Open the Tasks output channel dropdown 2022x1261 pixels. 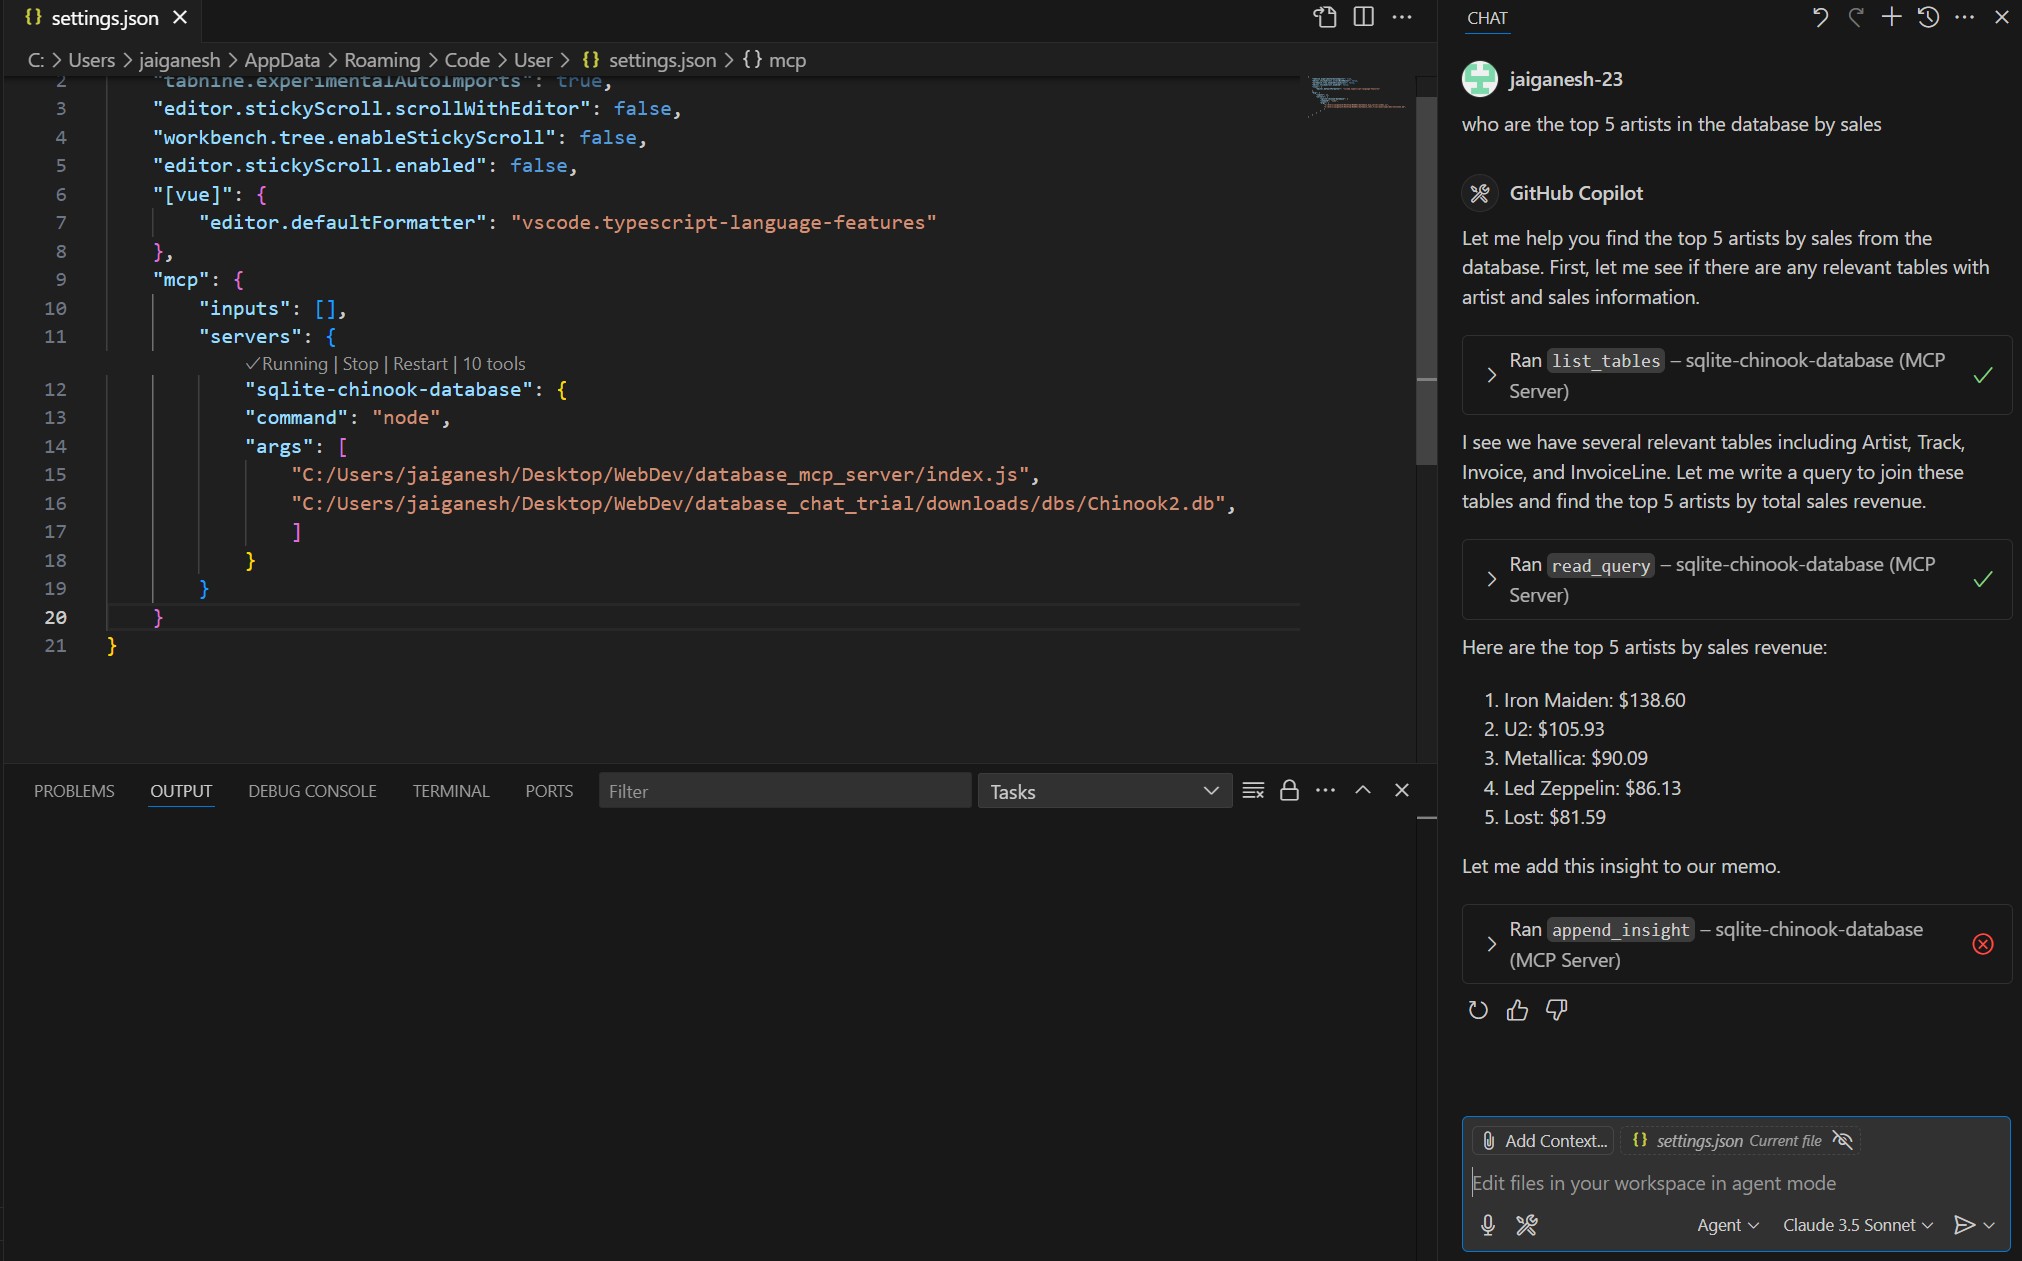(1104, 791)
